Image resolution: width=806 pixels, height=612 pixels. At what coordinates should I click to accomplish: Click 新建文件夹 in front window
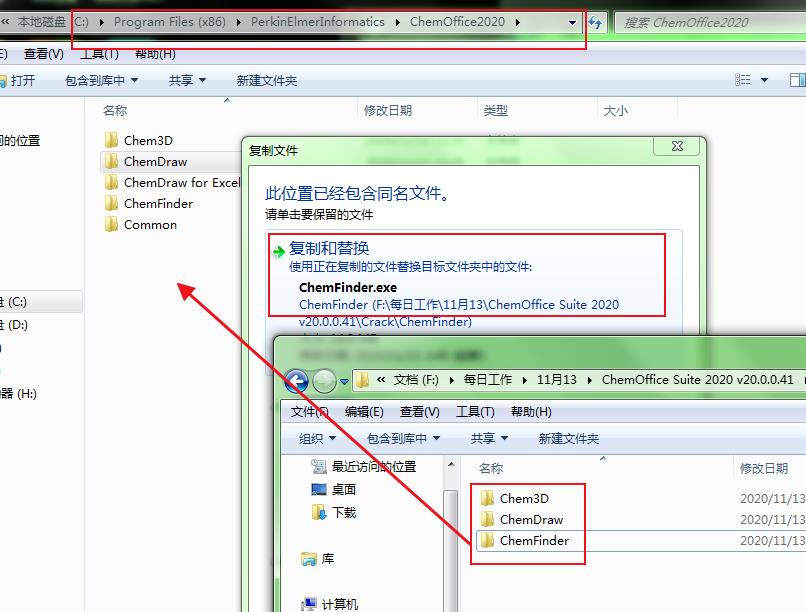click(569, 438)
